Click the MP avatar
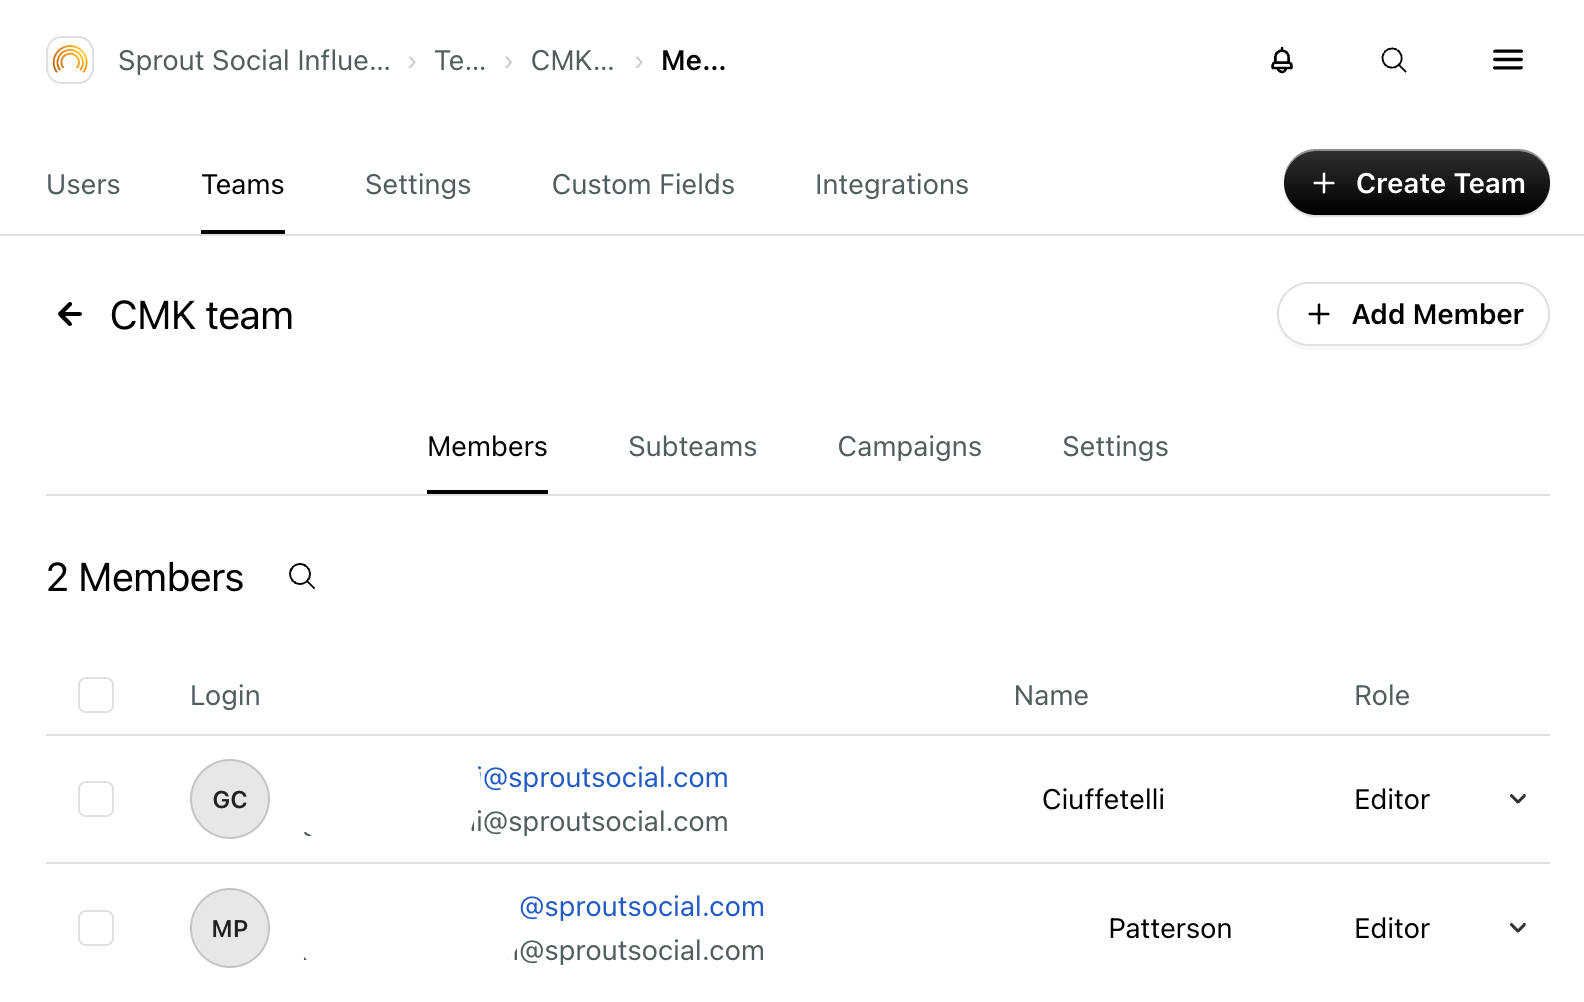1584x1002 pixels. [x=230, y=928]
